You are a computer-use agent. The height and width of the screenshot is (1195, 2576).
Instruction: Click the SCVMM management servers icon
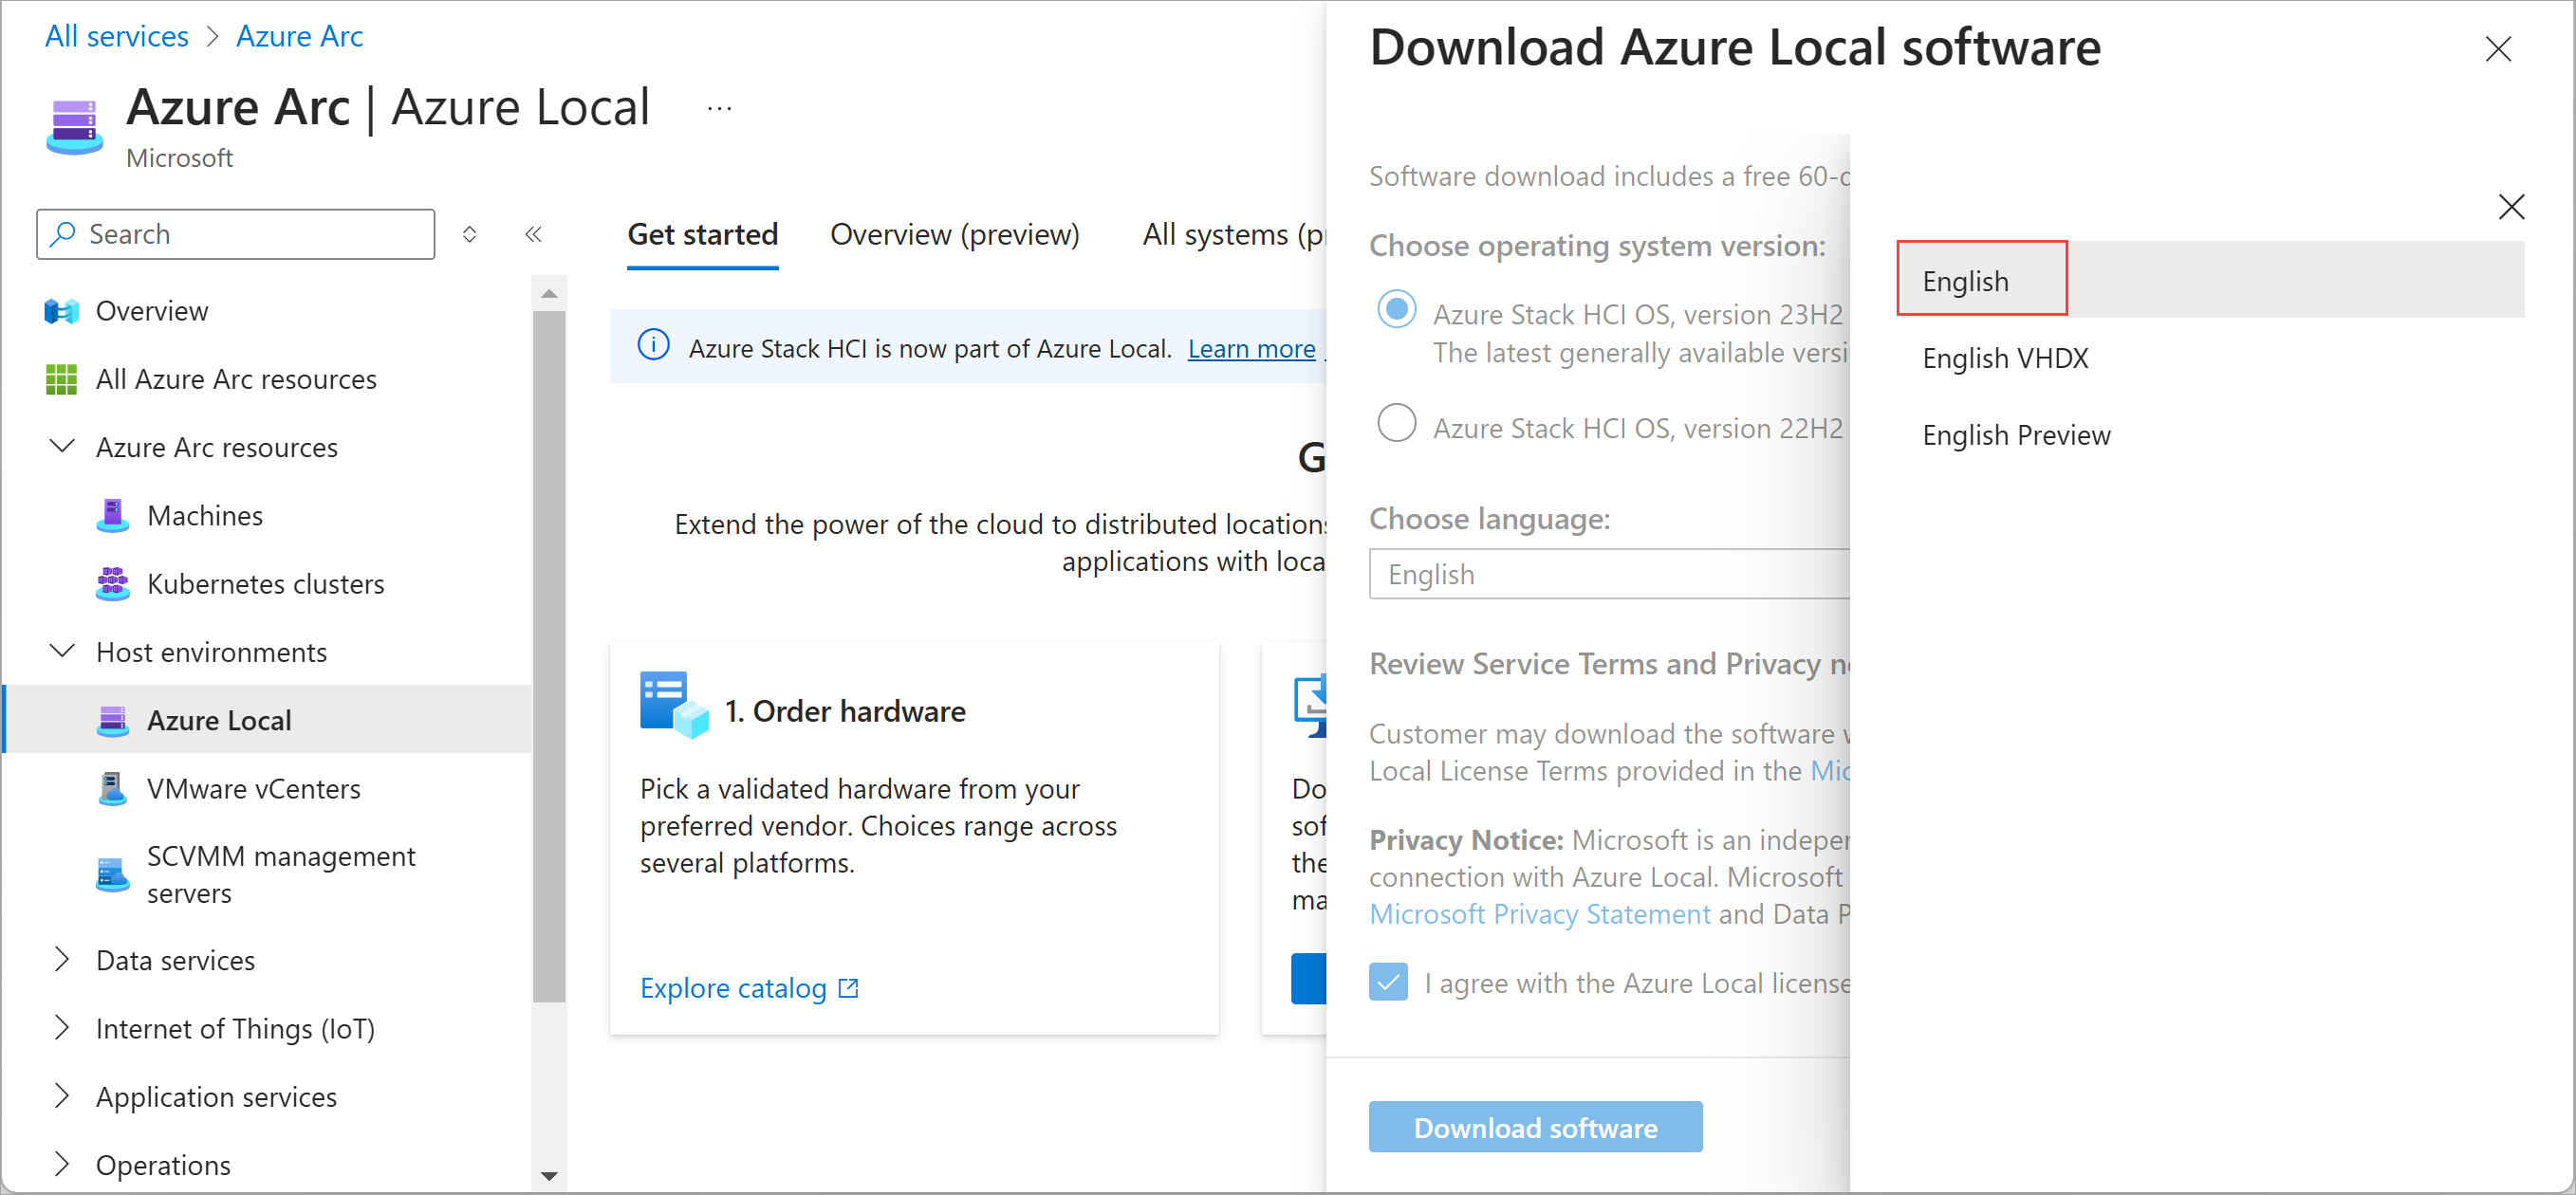tap(113, 875)
